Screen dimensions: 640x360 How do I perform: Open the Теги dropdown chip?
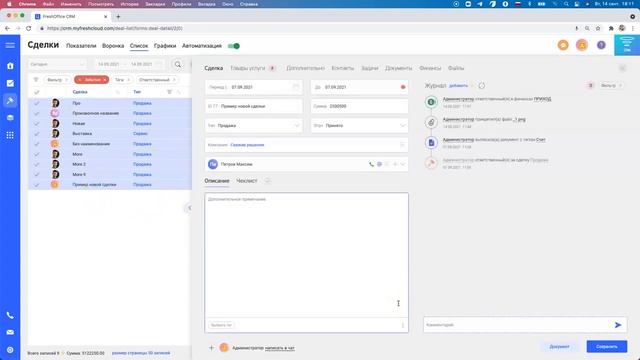[x=122, y=80]
